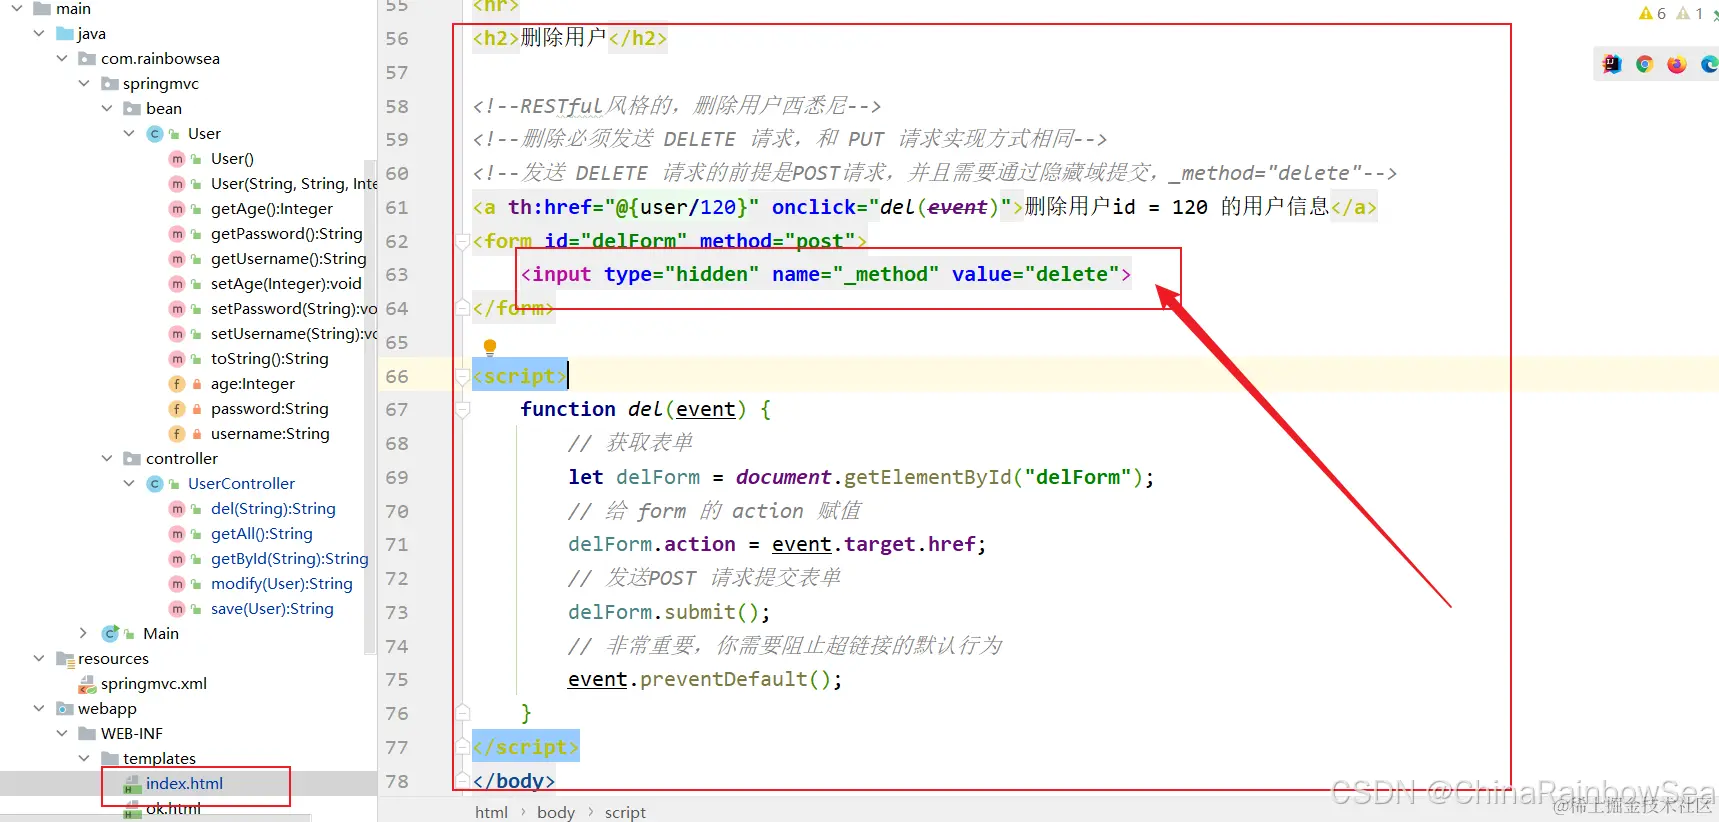Screen dimensions: 1719x822
Task: Collapse the main folder
Action: pyautogui.click(x=17, y=8)
